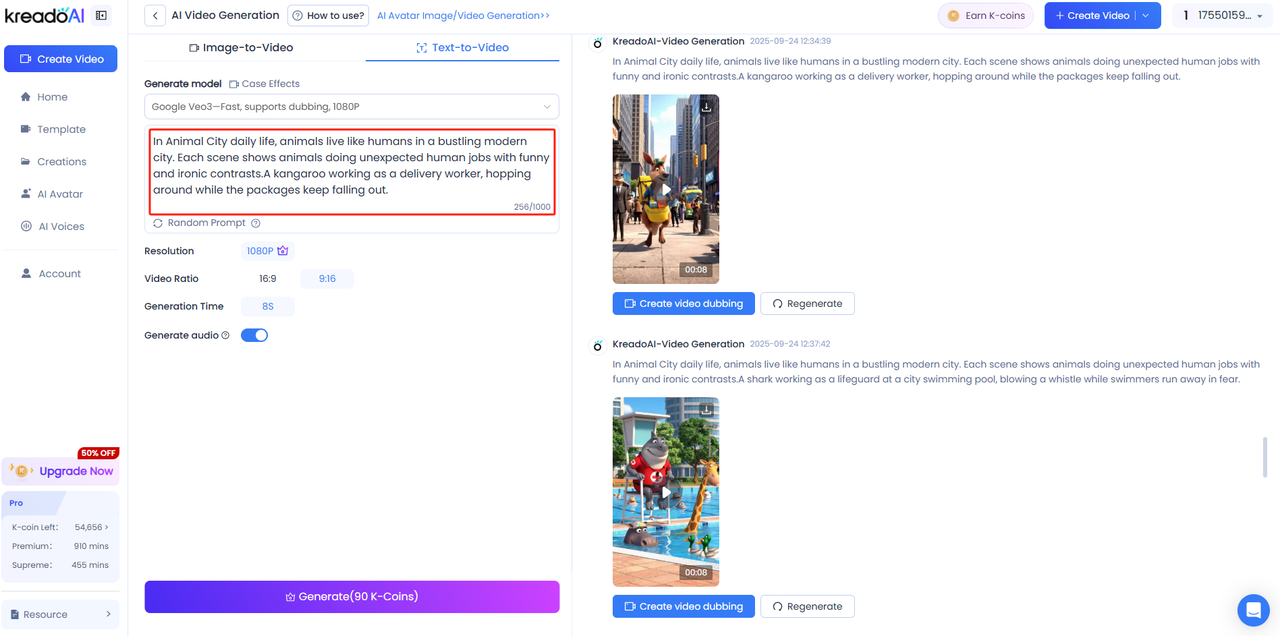Switch to the Image-to-Video tab
1280x636 pixels.
click(x=241, y=47)
